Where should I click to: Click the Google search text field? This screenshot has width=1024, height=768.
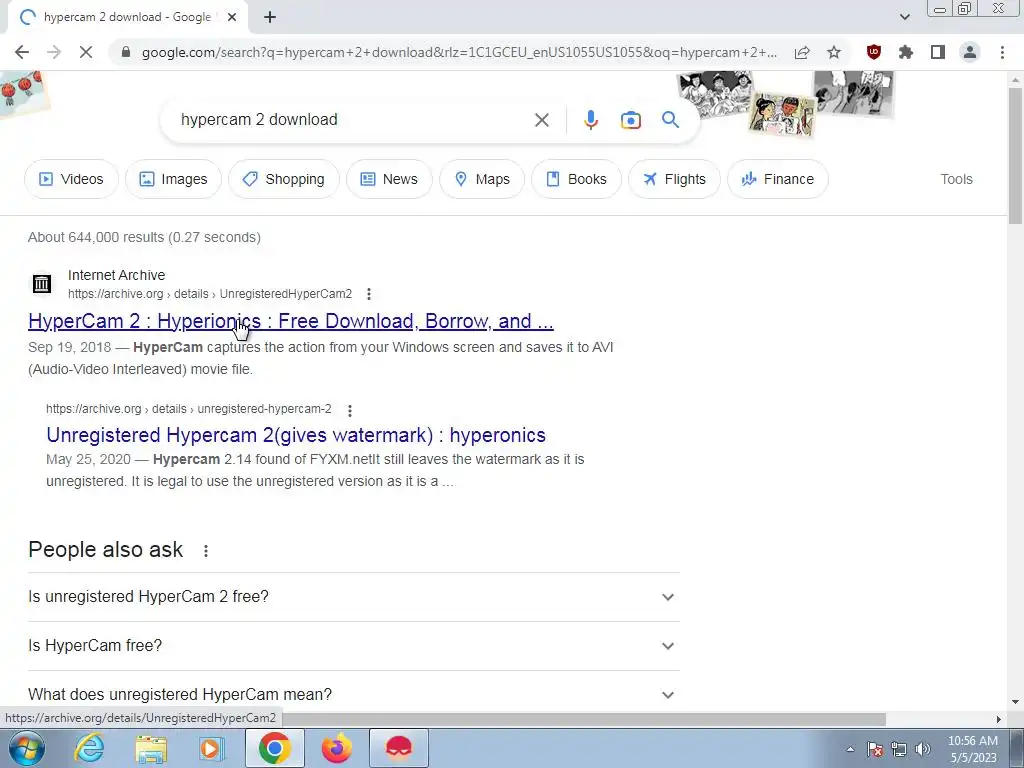[x=353, y=120]
